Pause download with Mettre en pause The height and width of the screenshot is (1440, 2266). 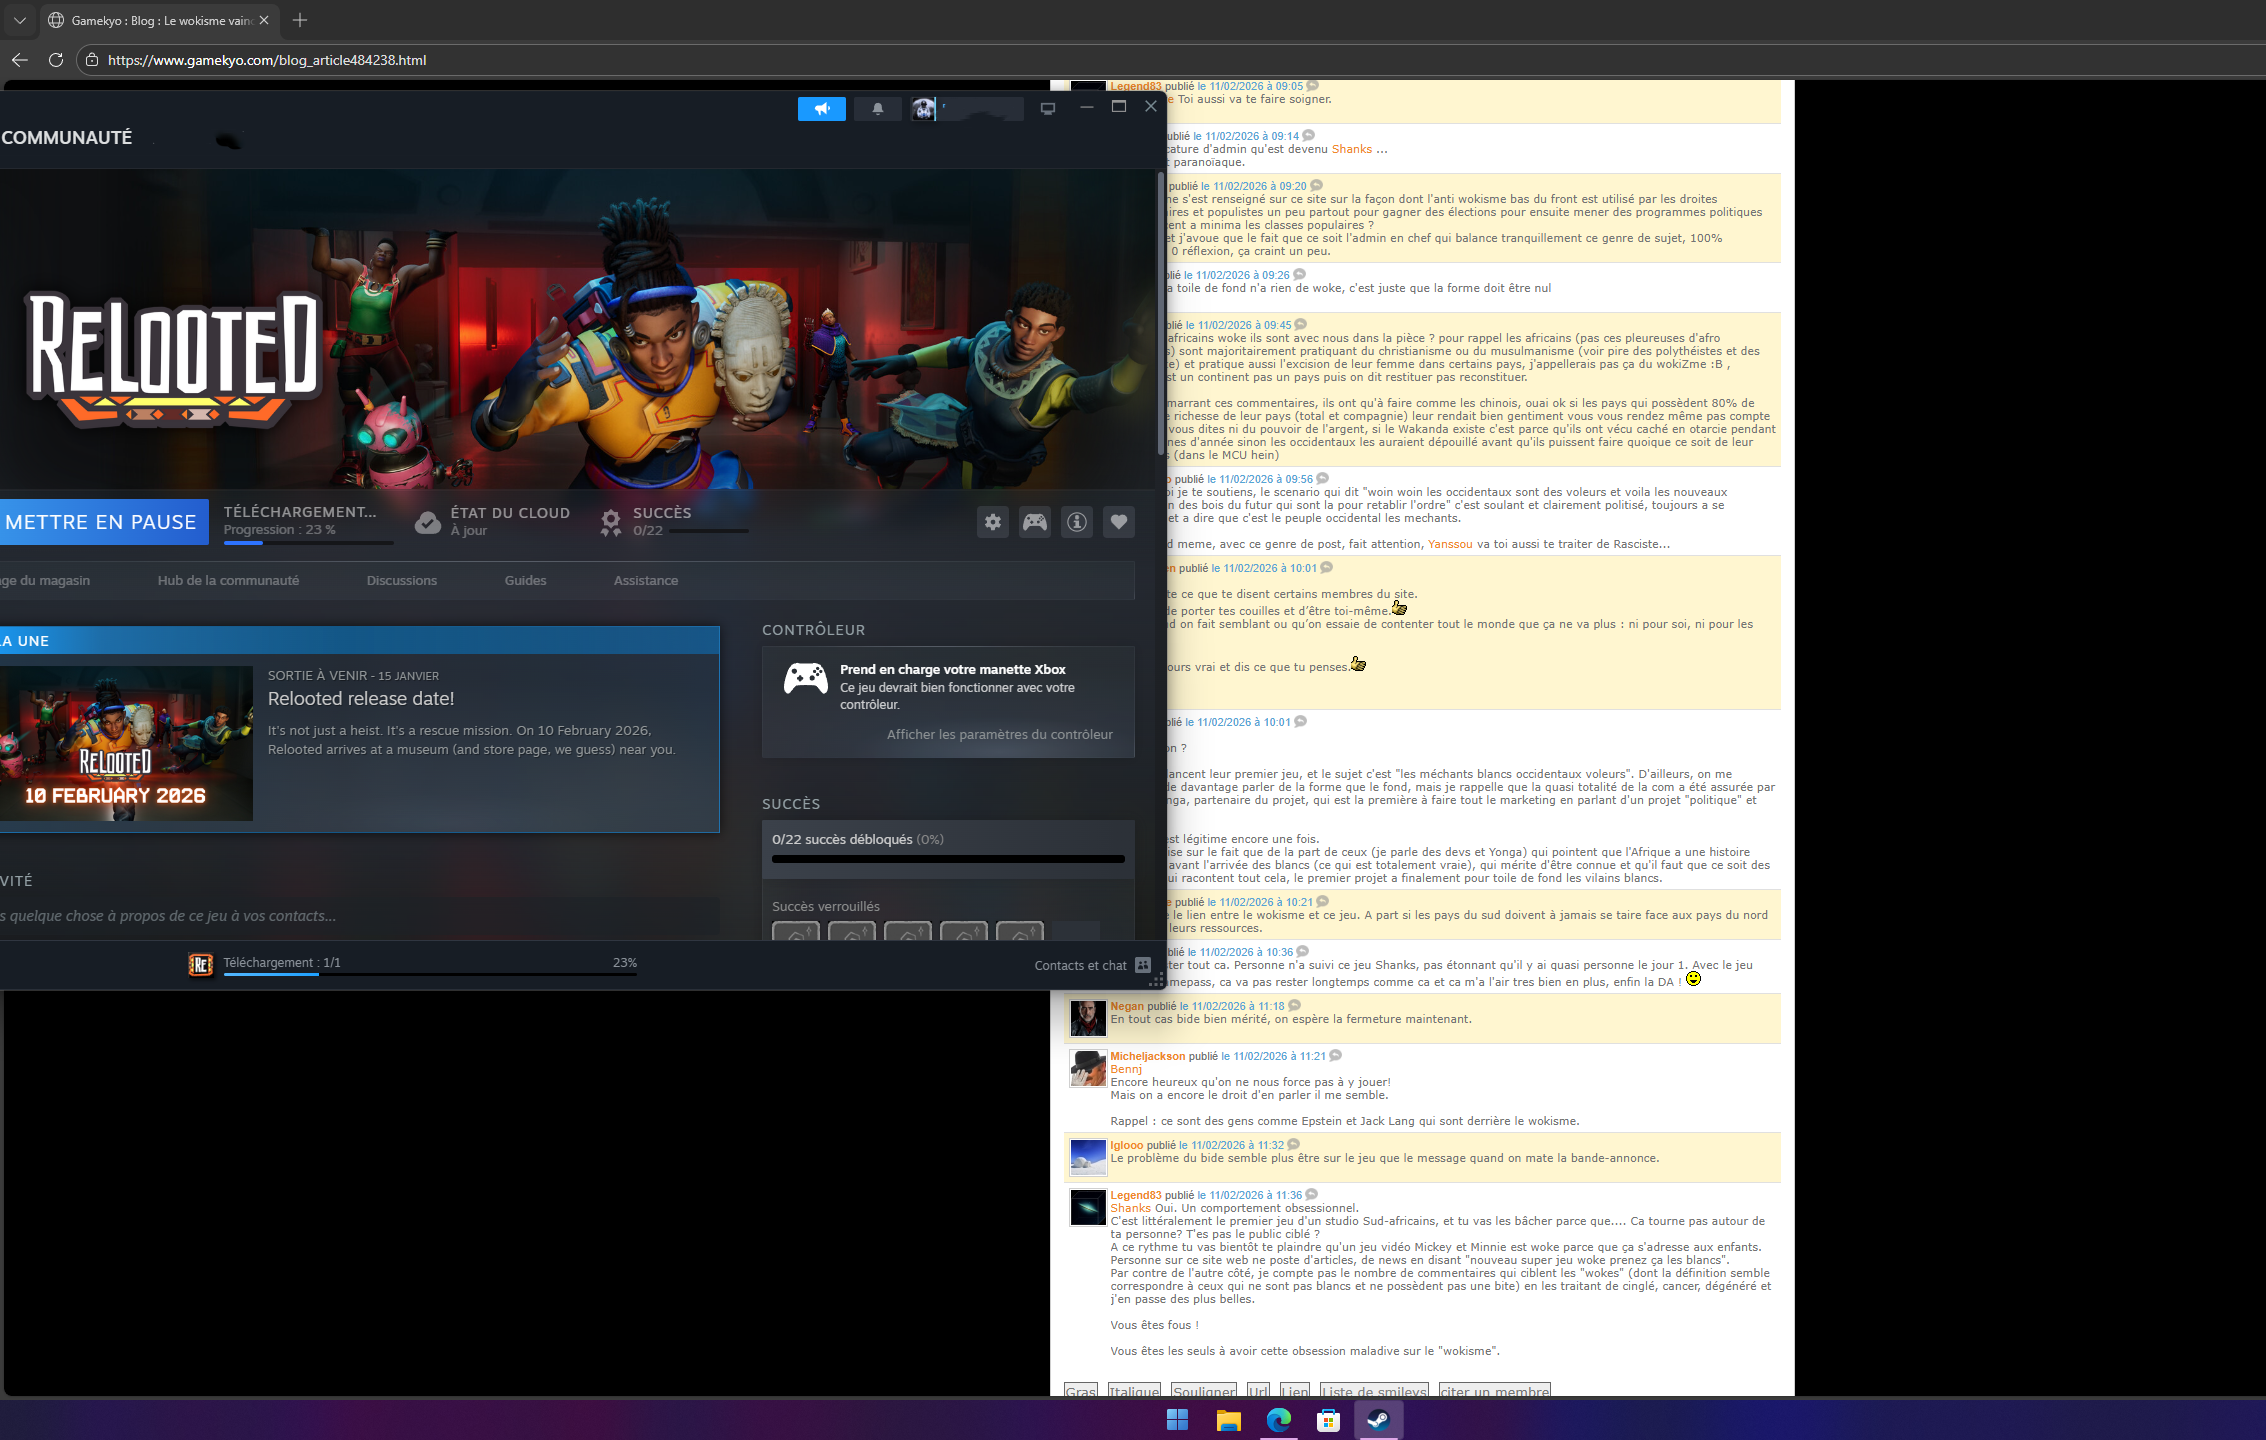pos(101,522)
